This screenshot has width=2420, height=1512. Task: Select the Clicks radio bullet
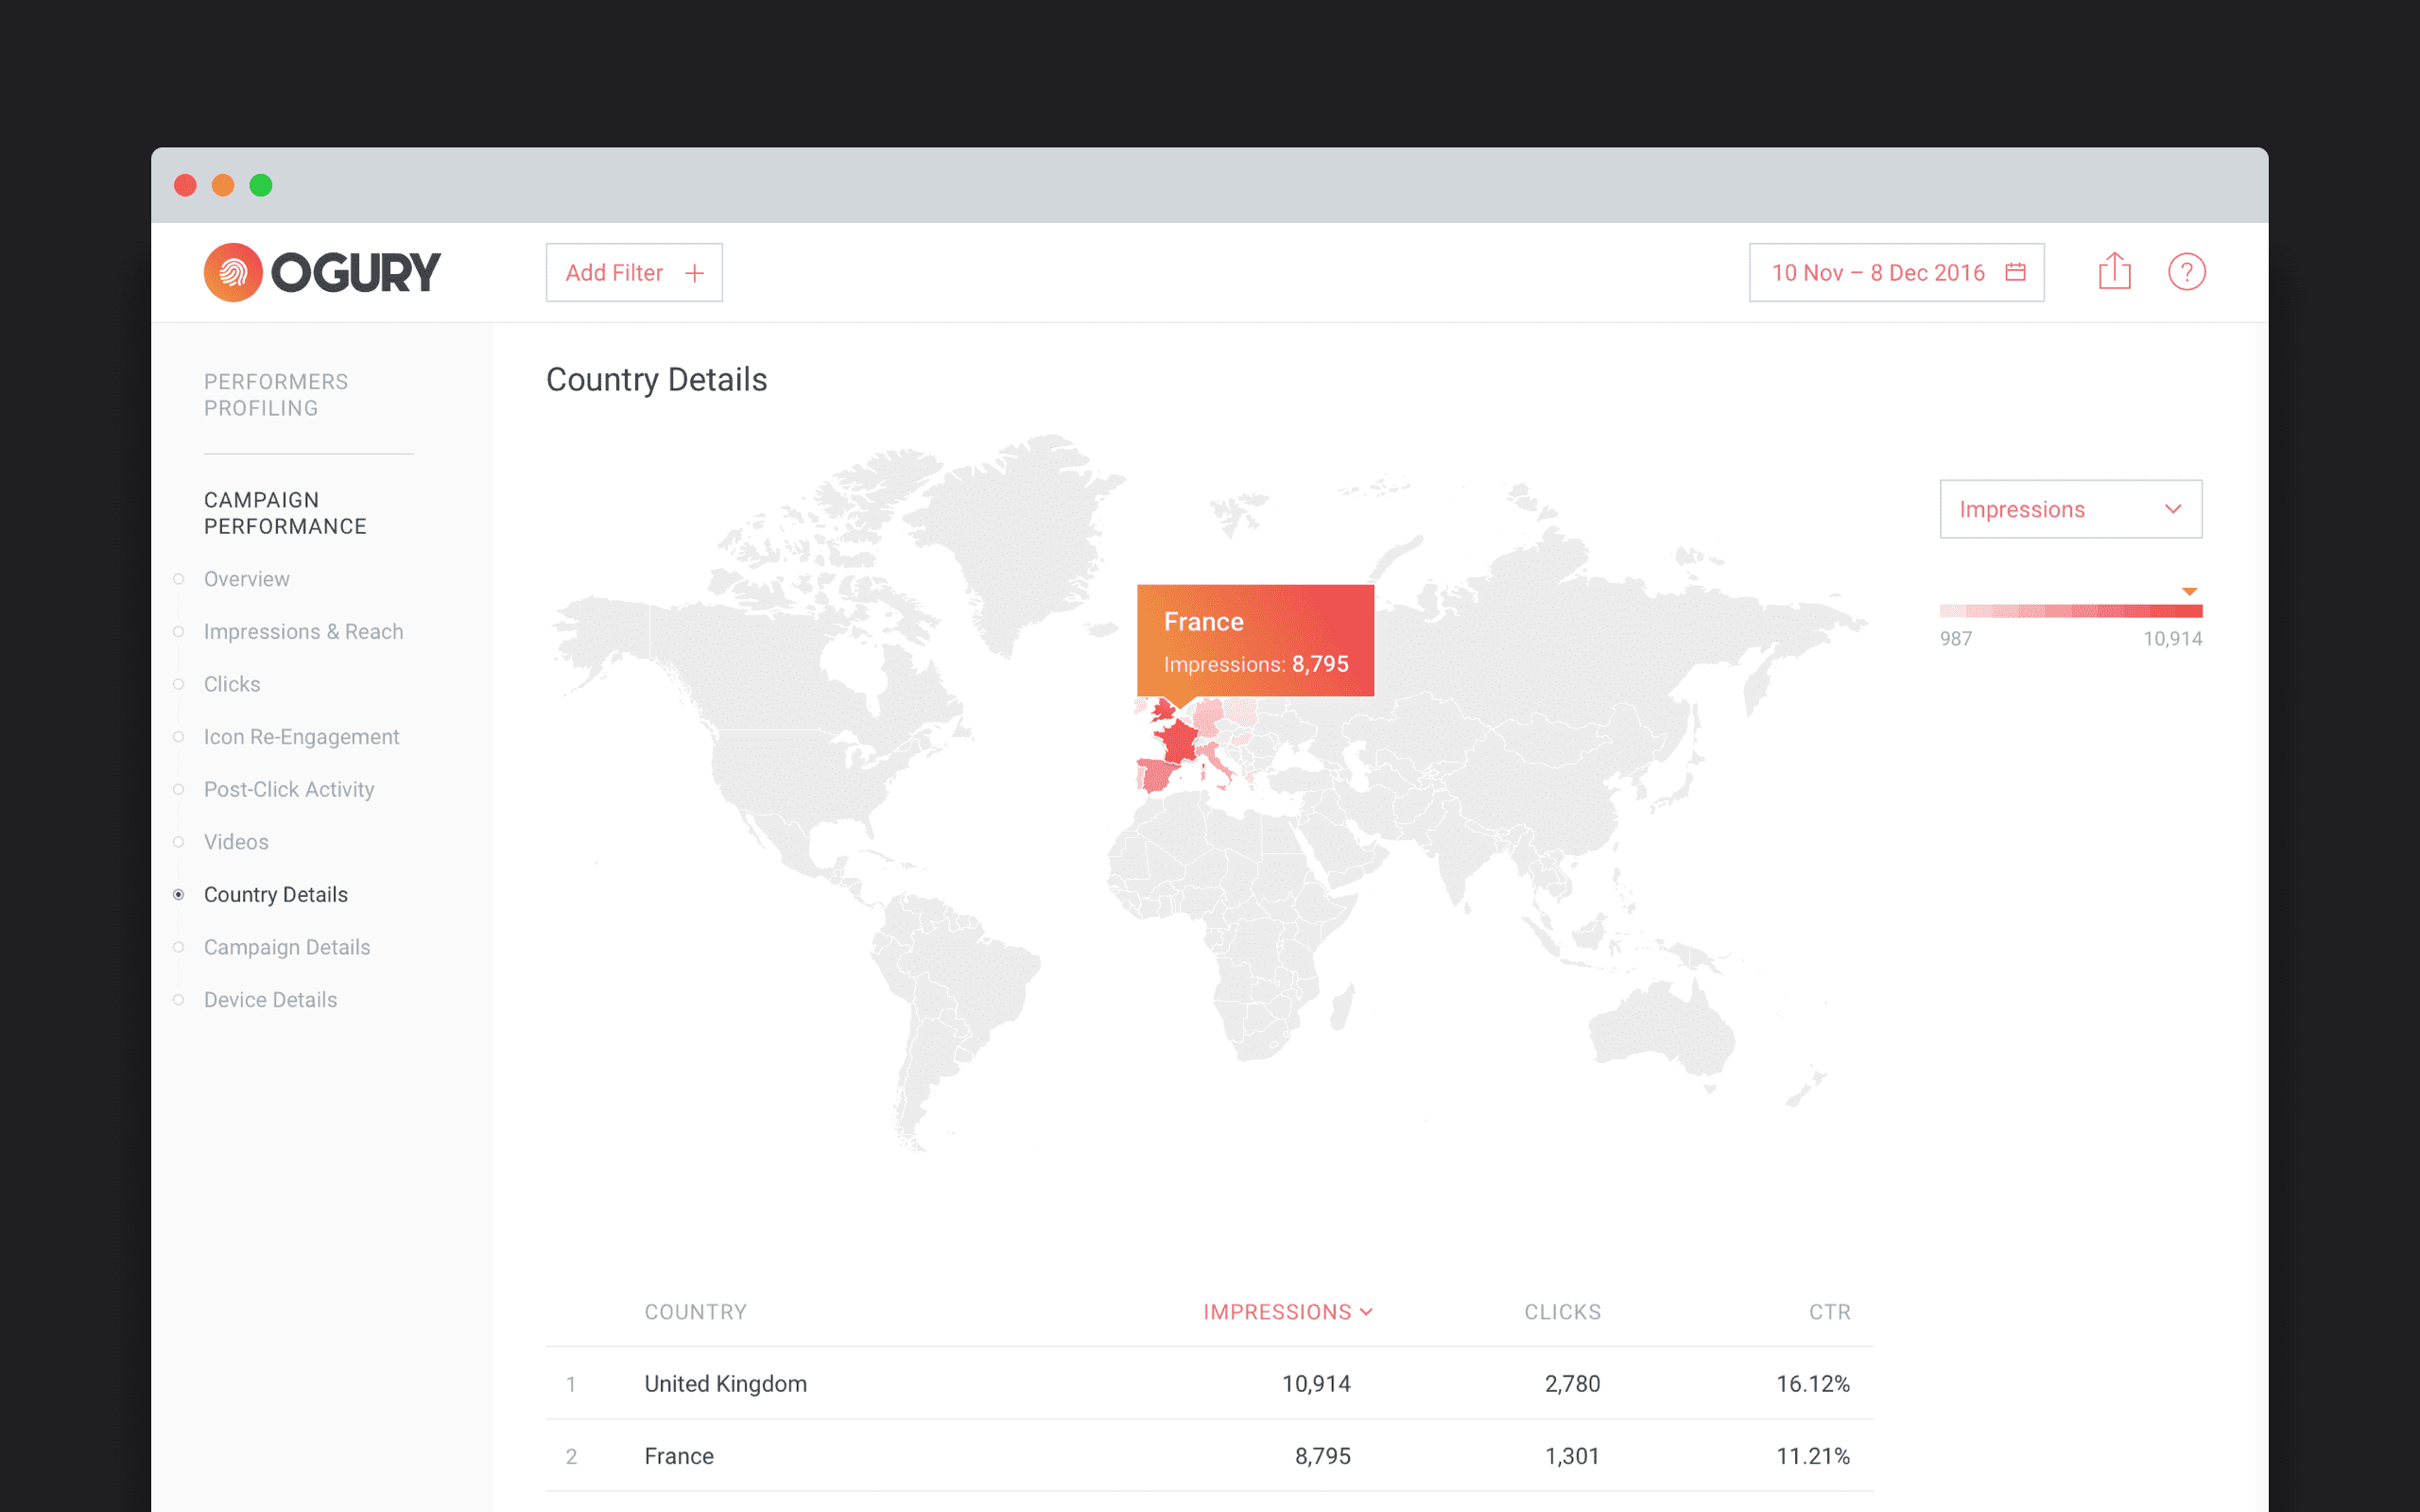pos(178,684)
